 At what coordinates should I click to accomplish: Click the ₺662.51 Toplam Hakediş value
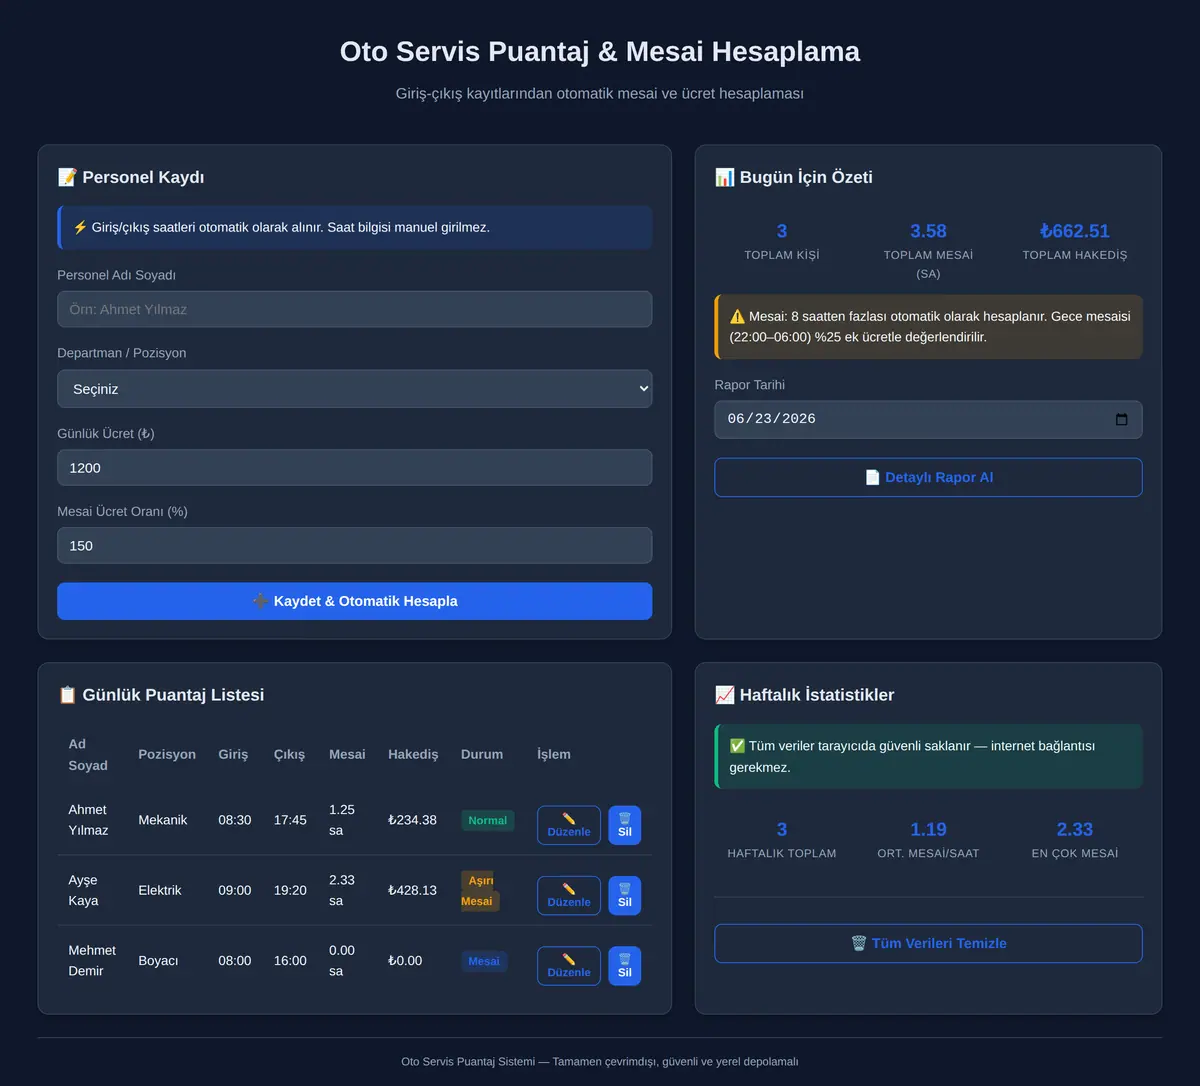pyautogui.click(x=1075, y=231)
